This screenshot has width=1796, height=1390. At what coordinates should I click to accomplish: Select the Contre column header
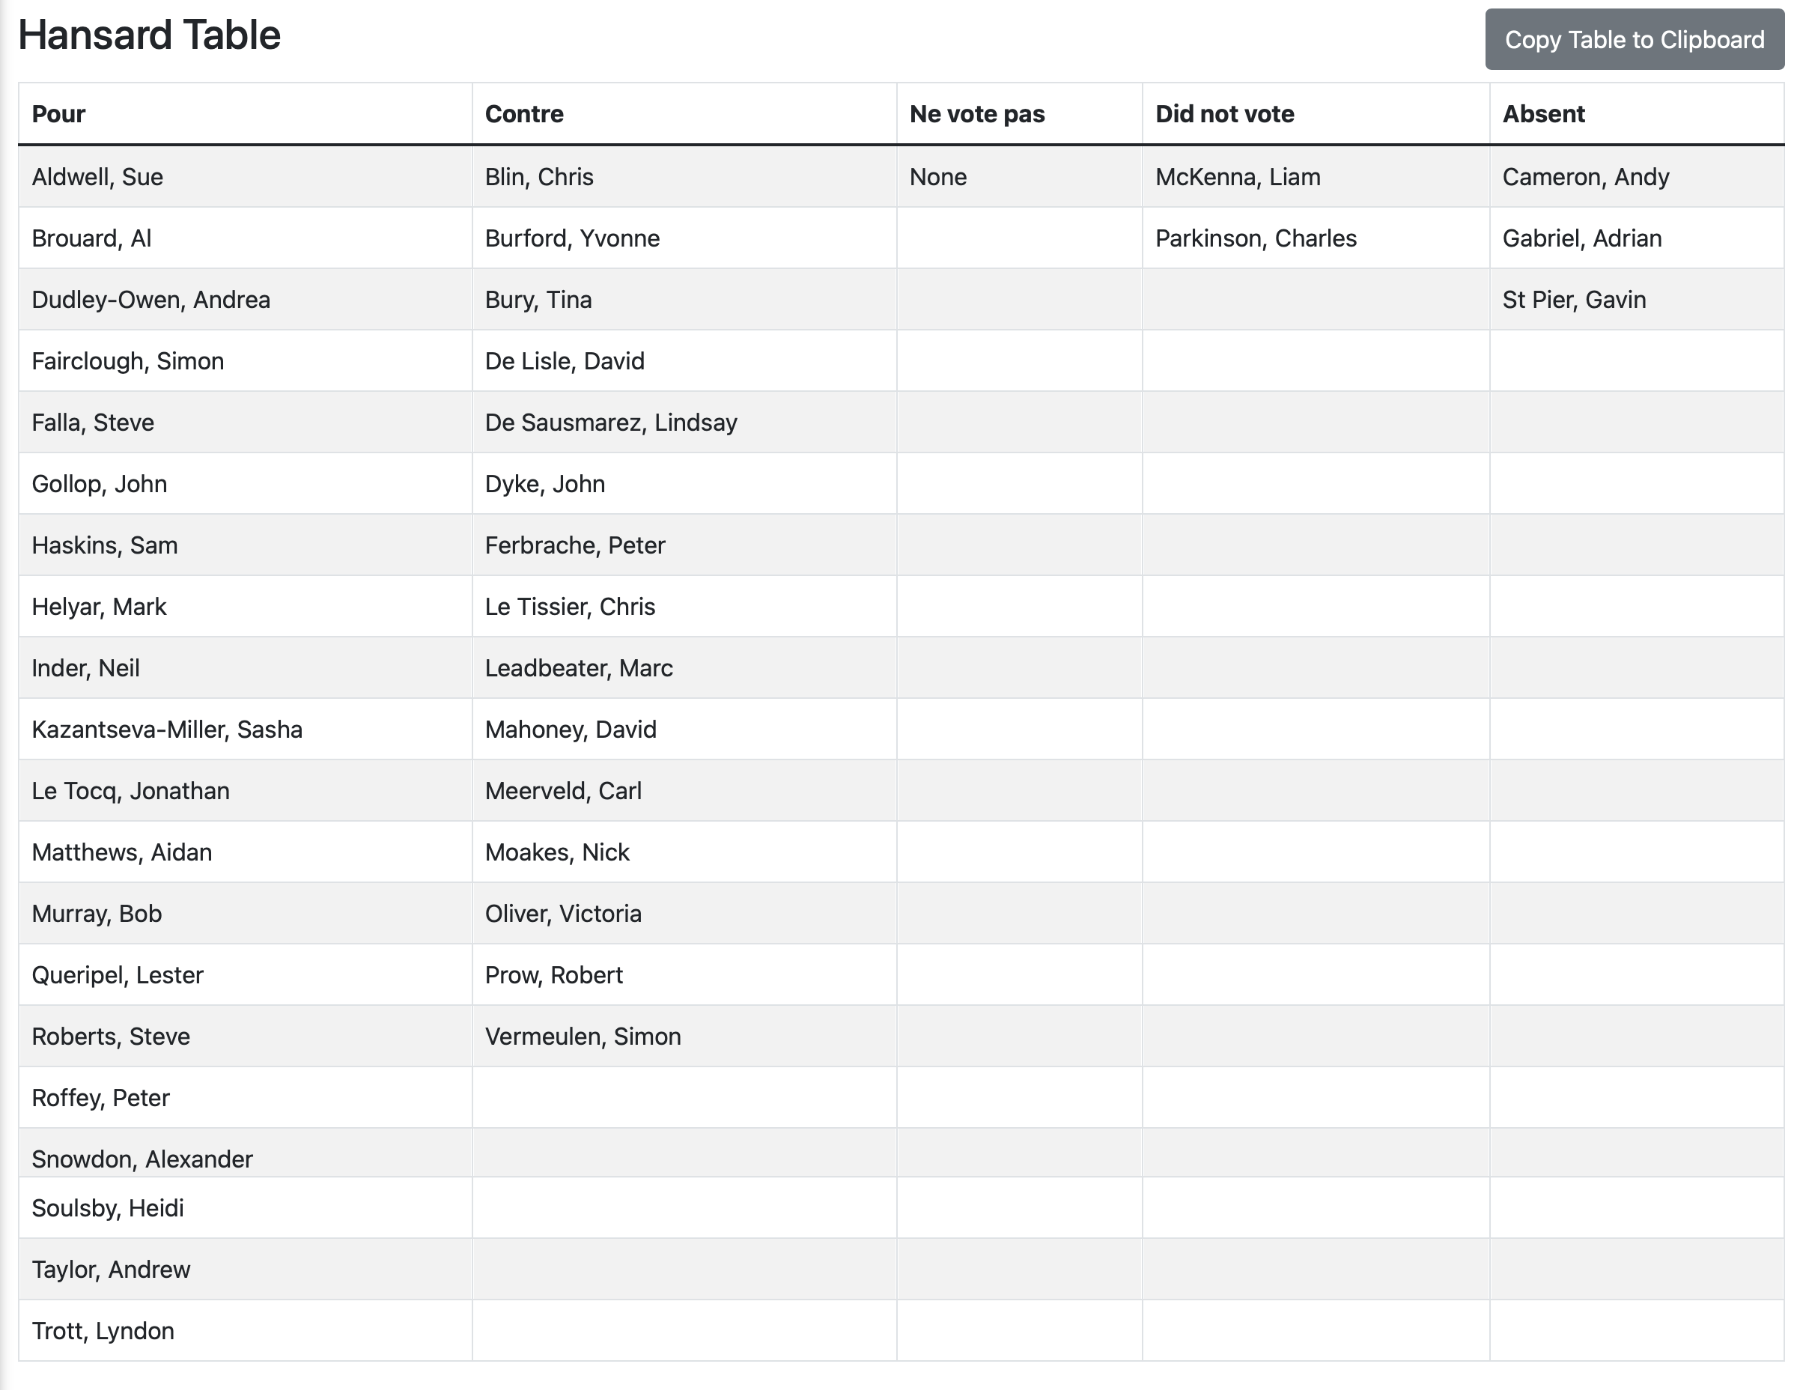tap(684, 114)
